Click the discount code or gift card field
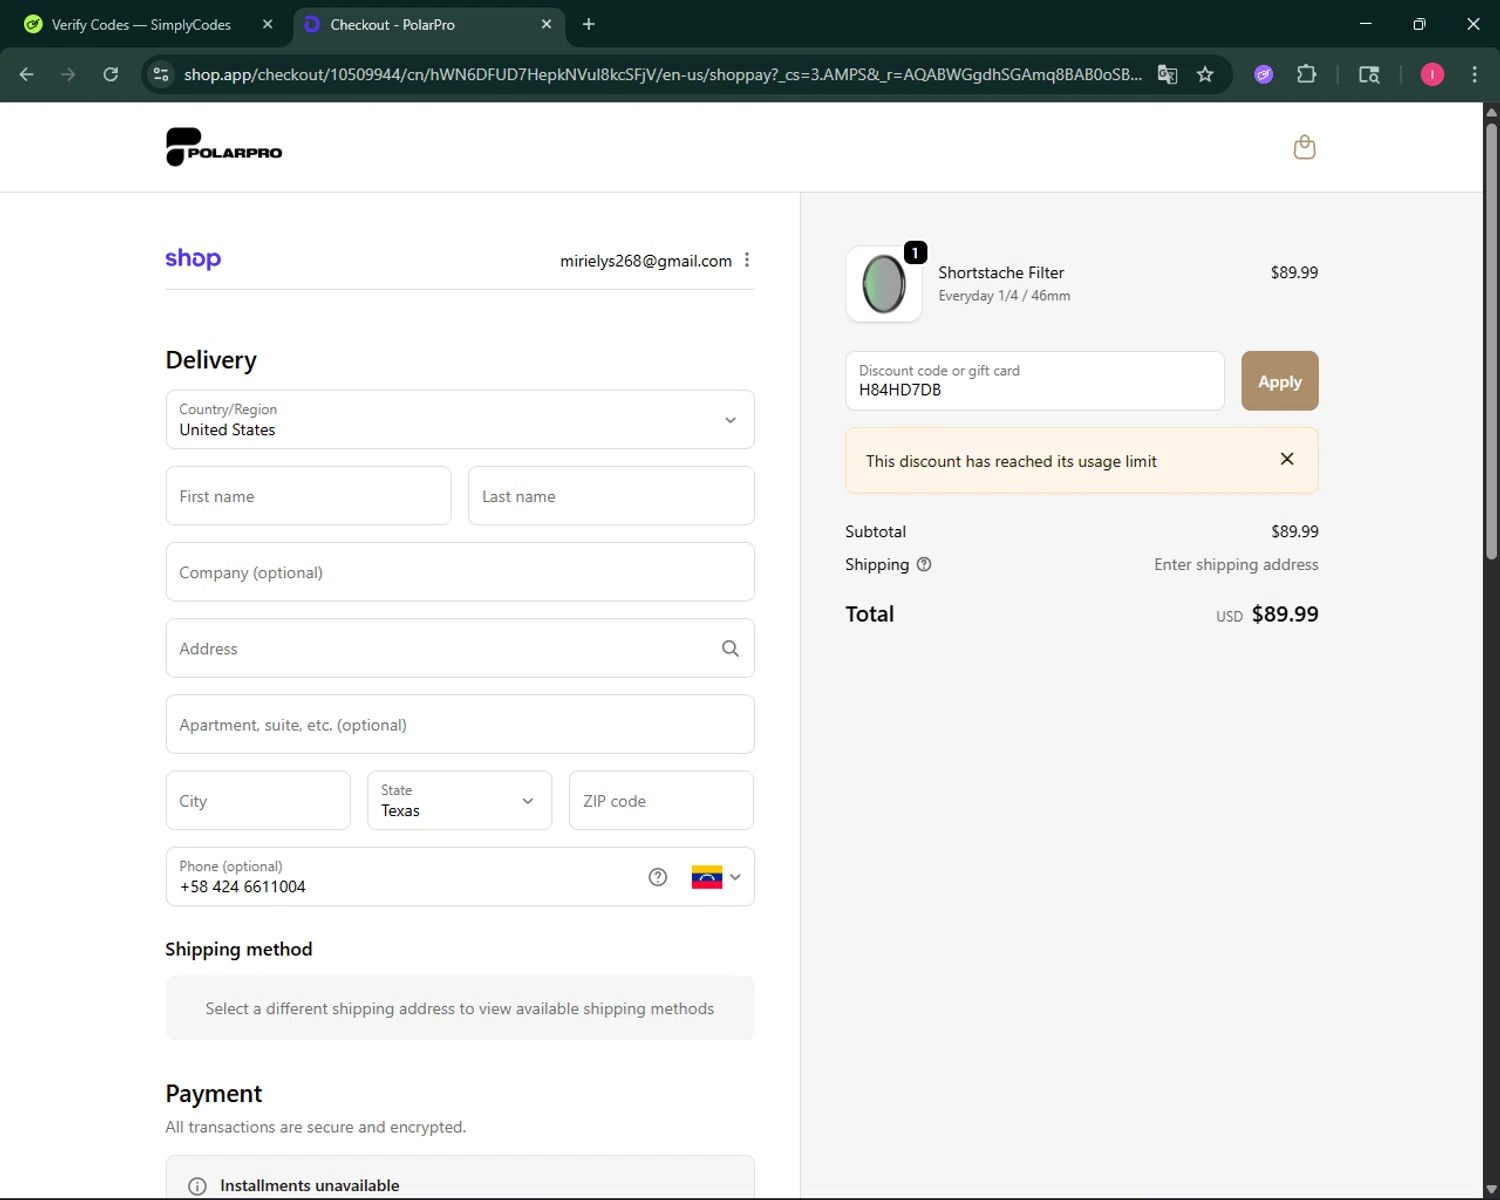 pyautogui.click(x=1035, y=381)
